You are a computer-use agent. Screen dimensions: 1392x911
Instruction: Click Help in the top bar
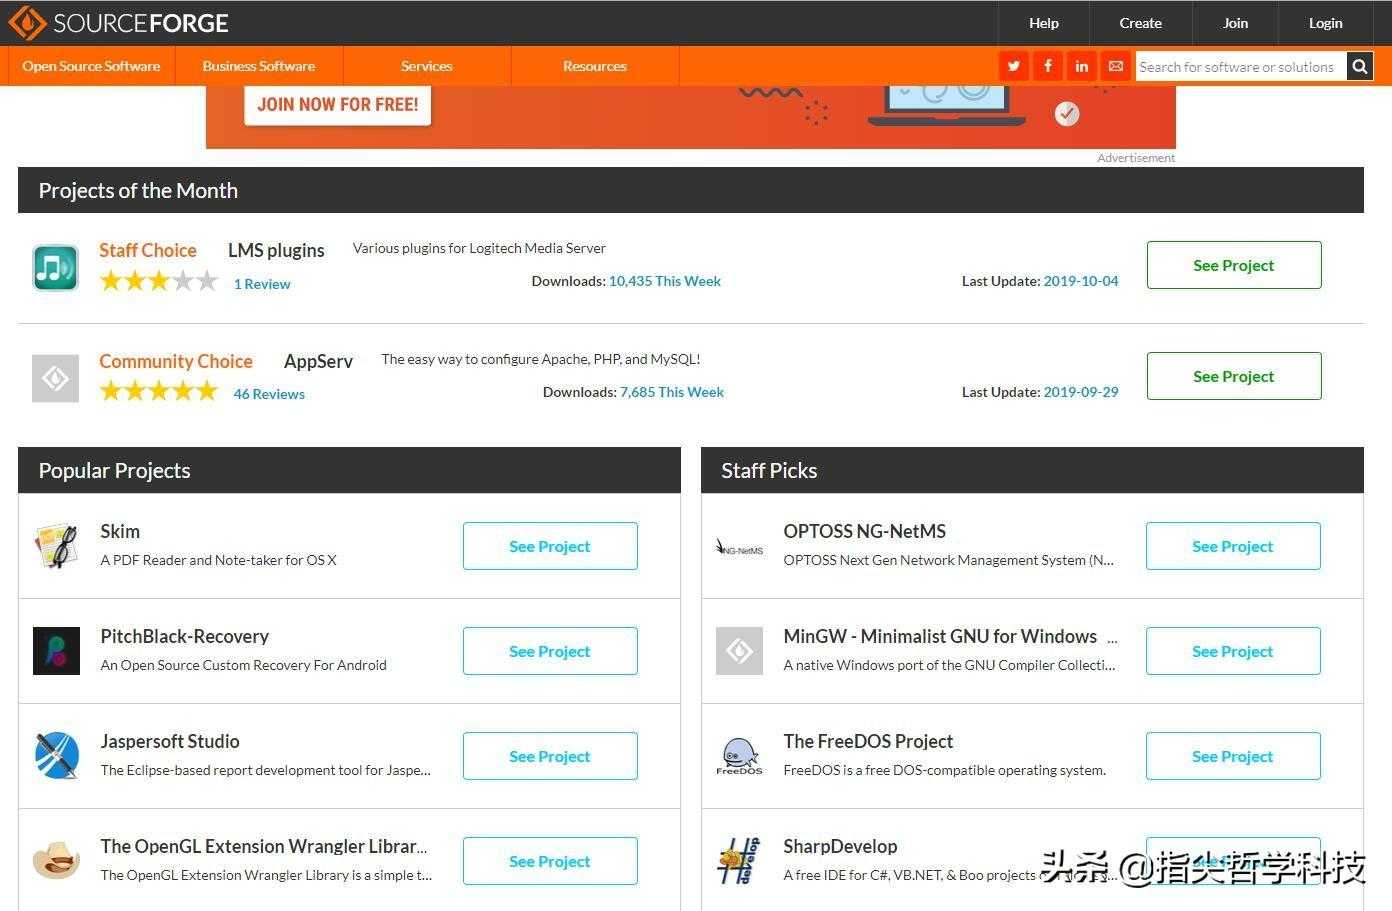(x=1044, y=23)
